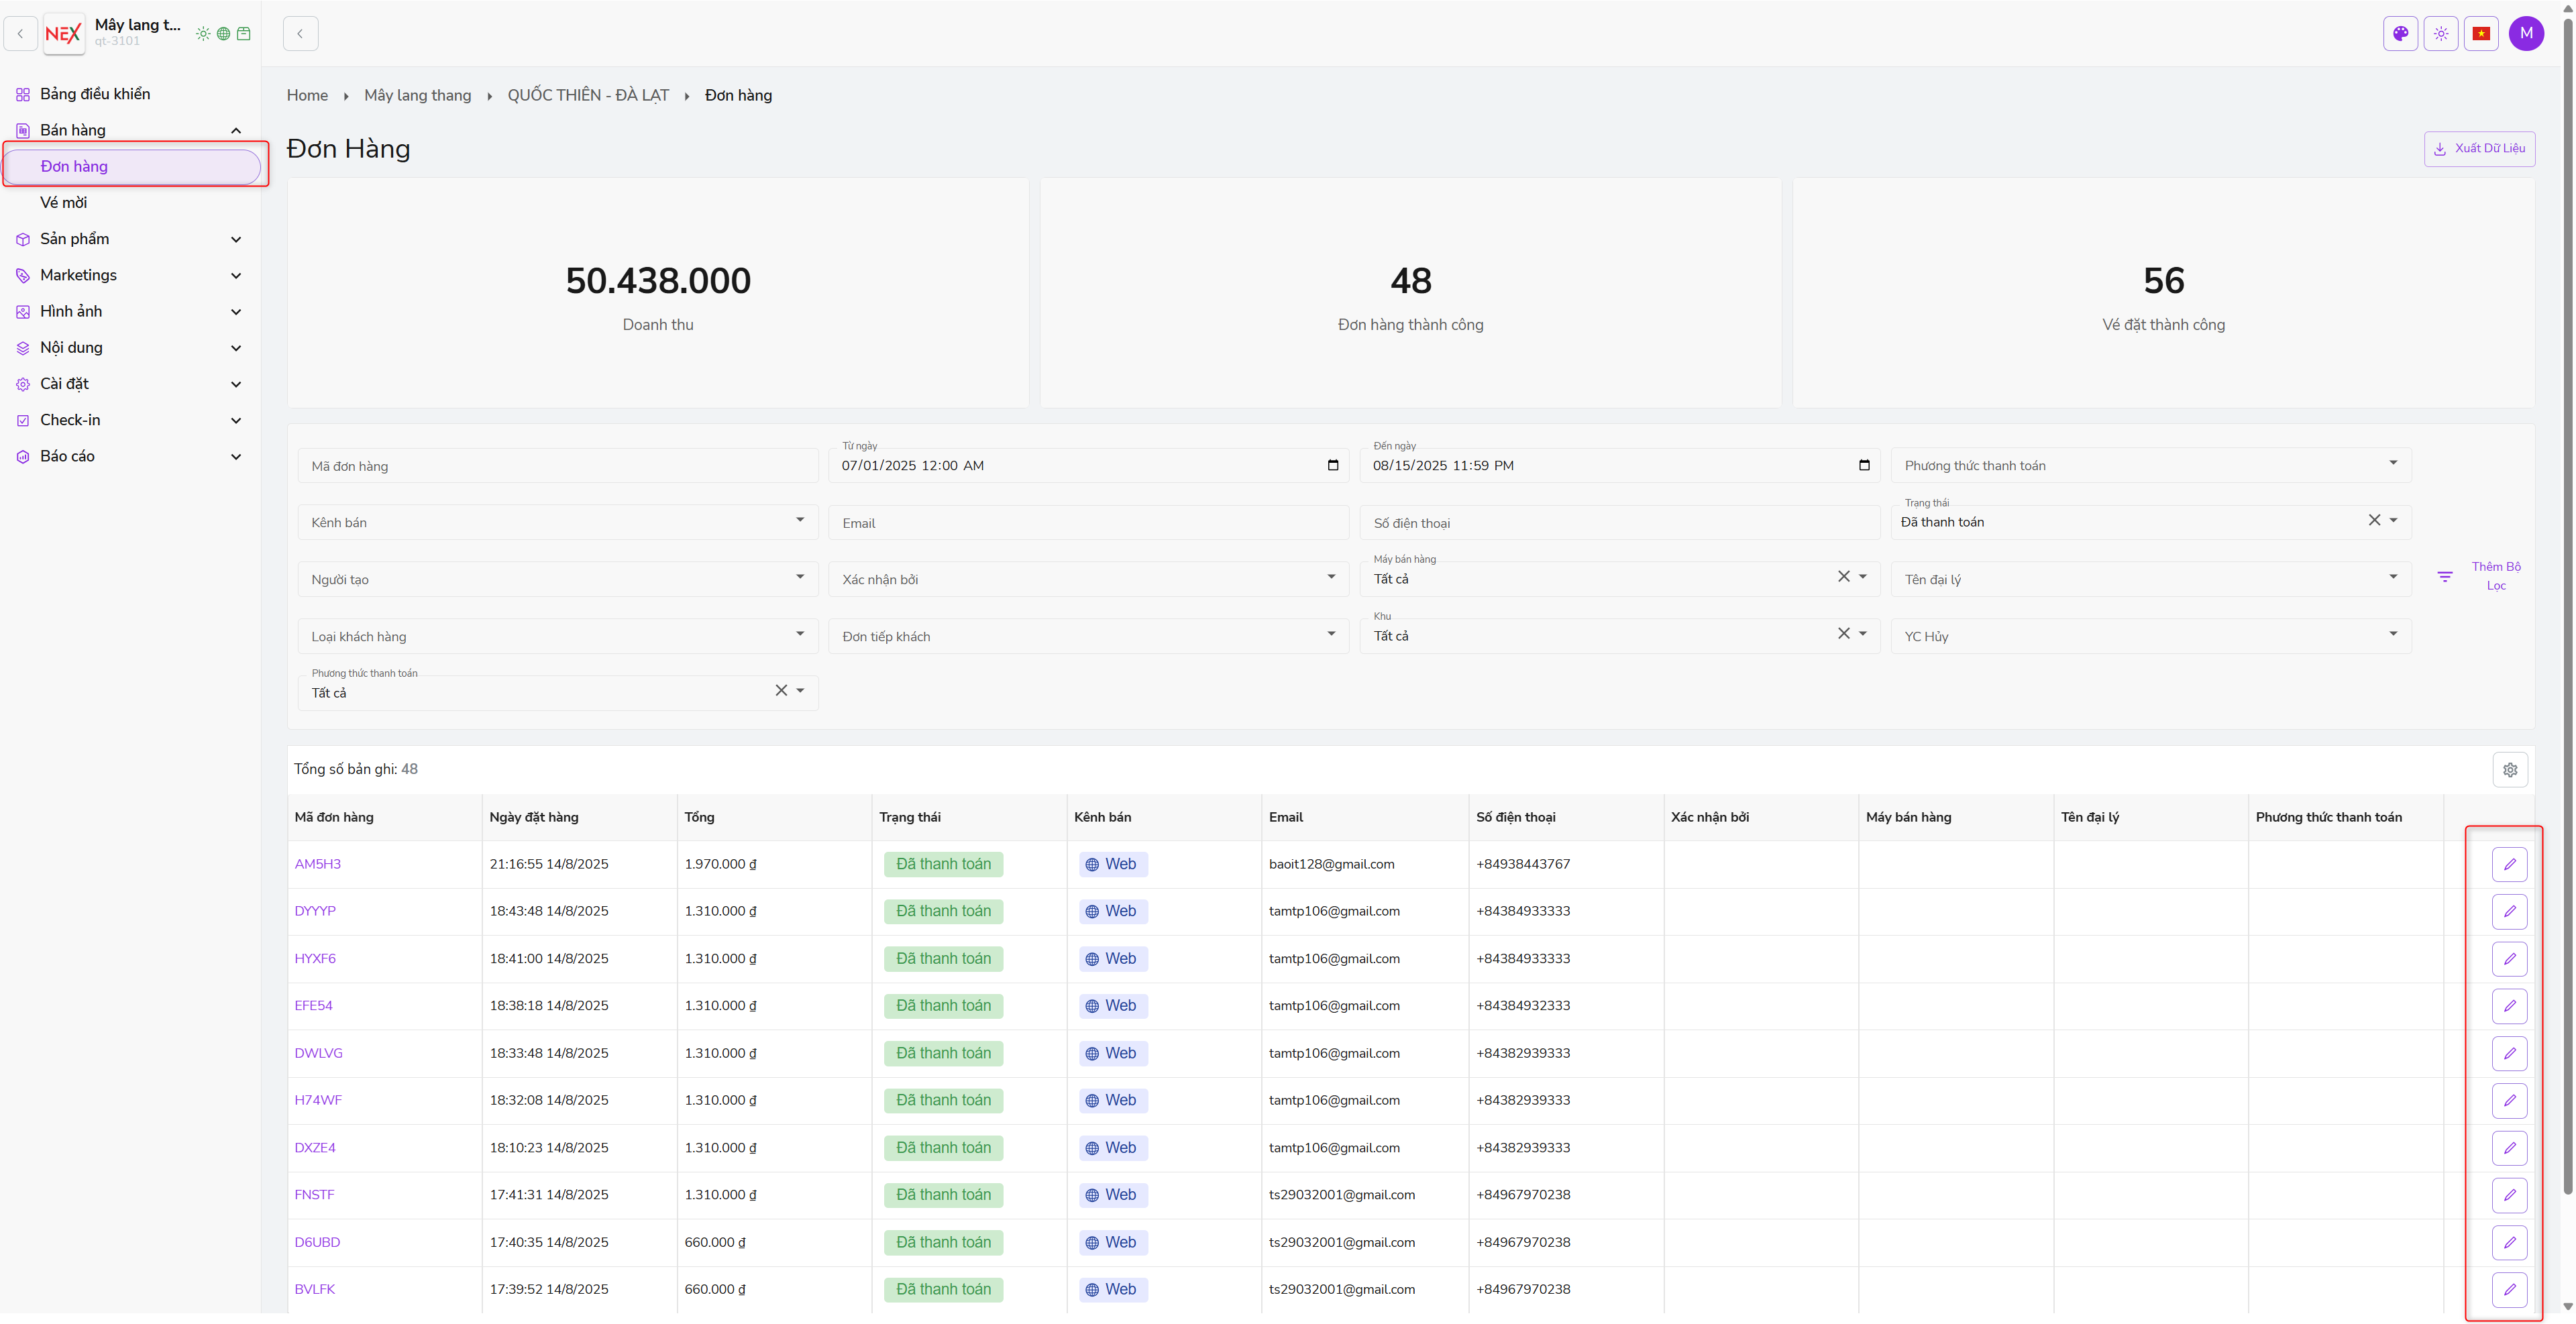Edit order AM5H3 with pencil icon
Viewport: 2576px width, 1324px height.
tap(2509, 864)
